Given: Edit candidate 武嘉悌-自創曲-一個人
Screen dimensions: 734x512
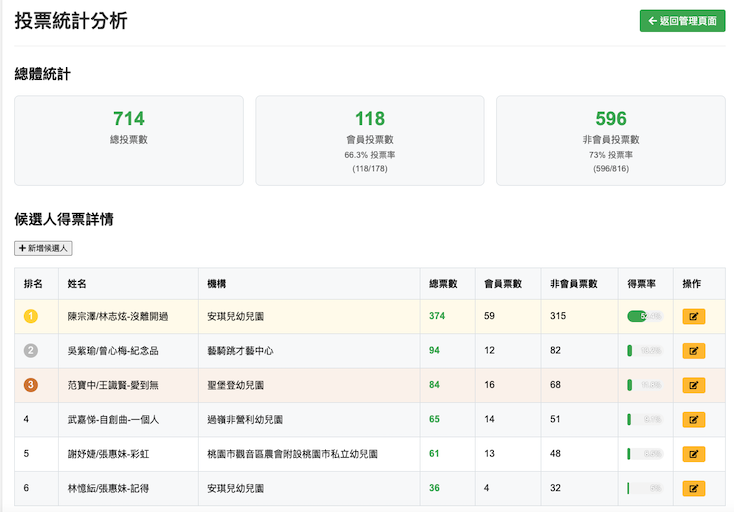Looking at the screenshot, I should click(x=693, y=419).
